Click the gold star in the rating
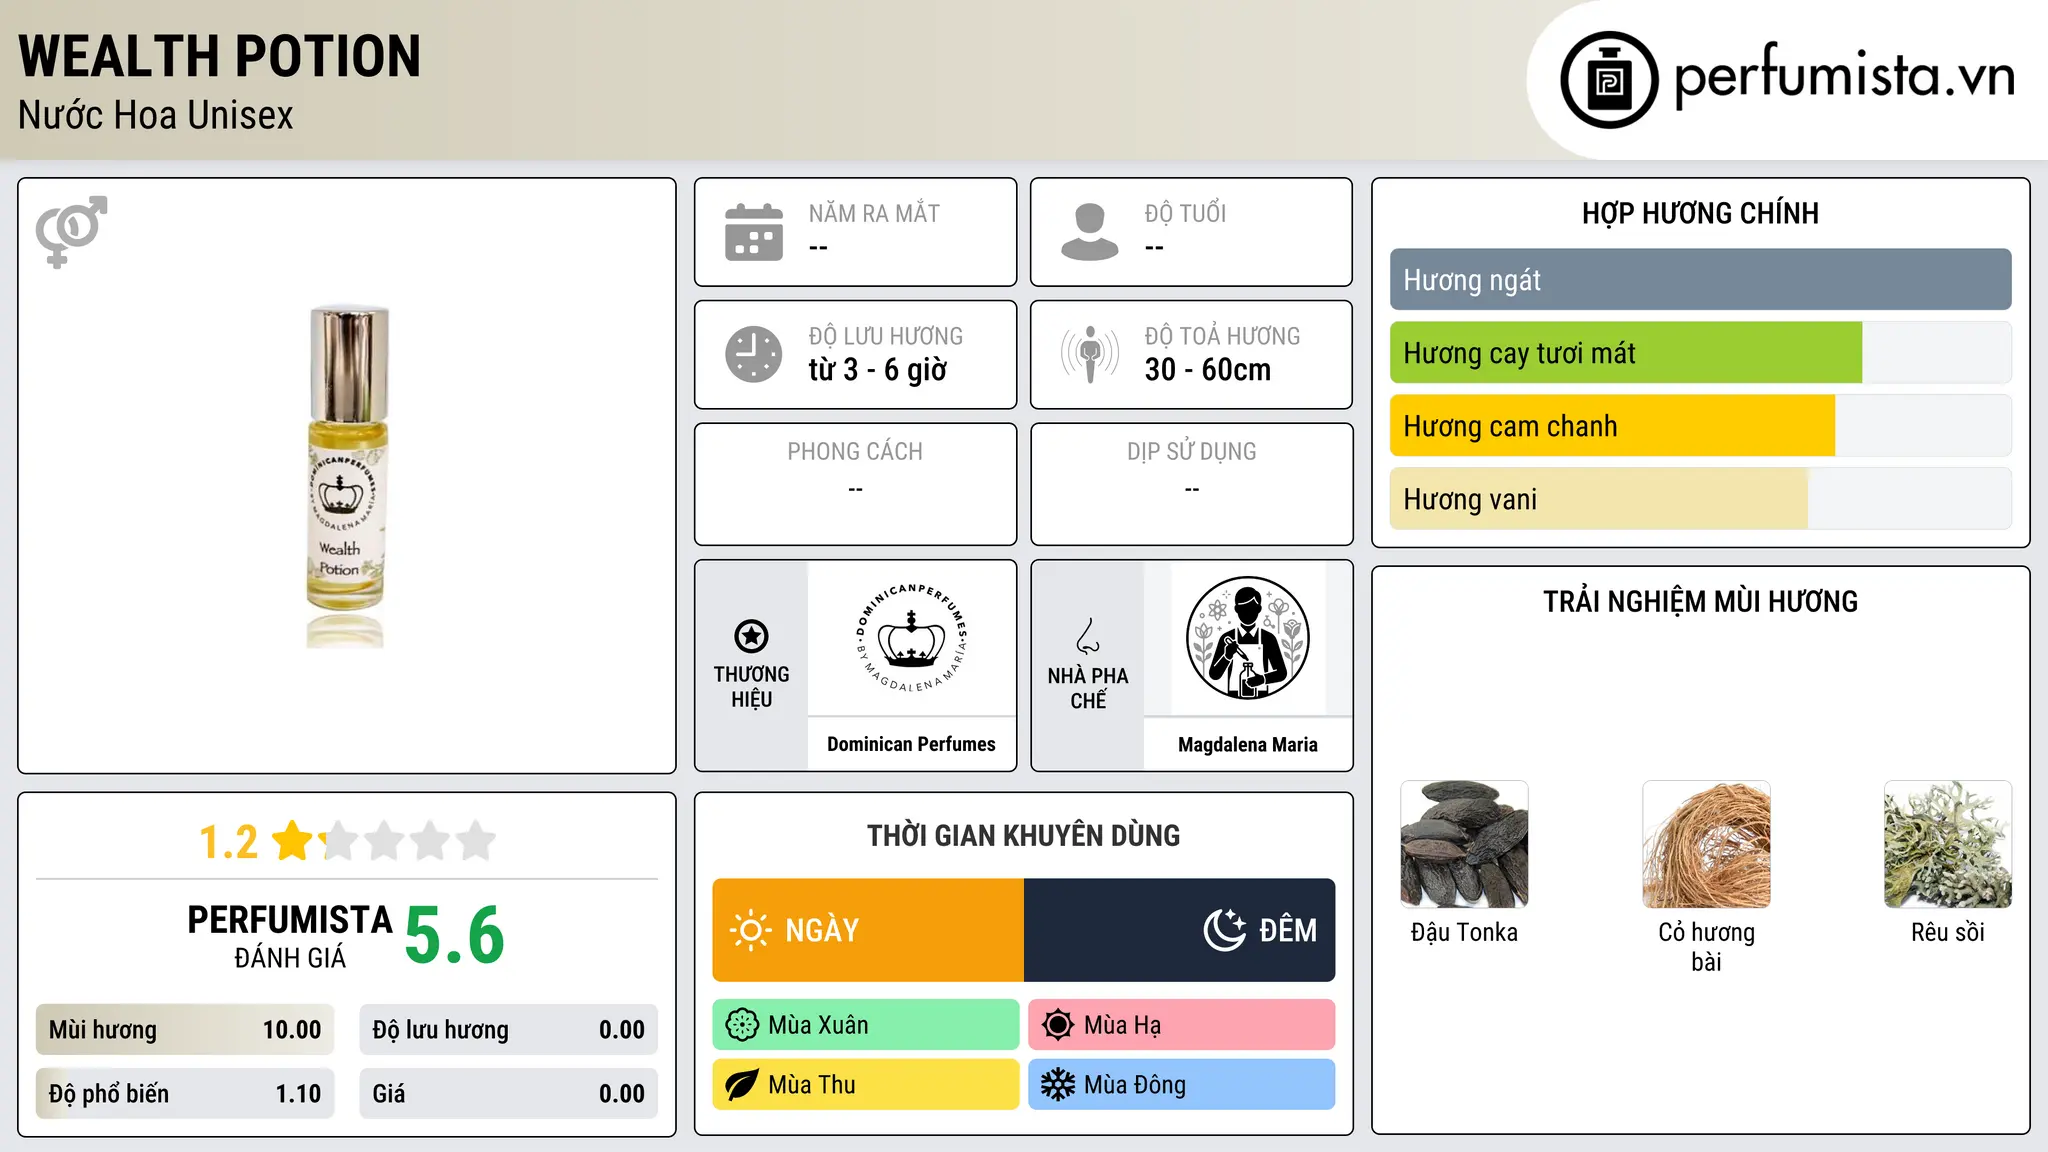The height and width of the screenshot is (1152, 2048). pyautogui.click(x=293, y=841)
